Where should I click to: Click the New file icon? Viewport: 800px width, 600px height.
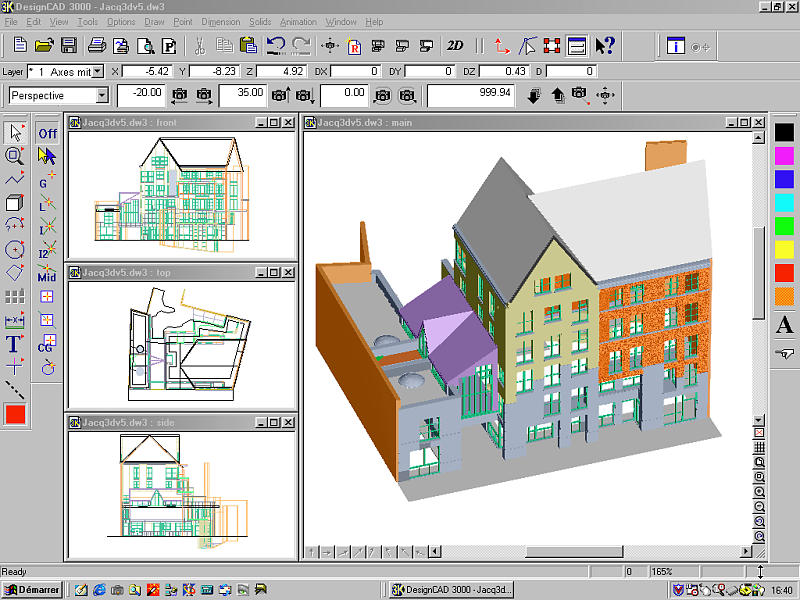(x=19, y=45)
